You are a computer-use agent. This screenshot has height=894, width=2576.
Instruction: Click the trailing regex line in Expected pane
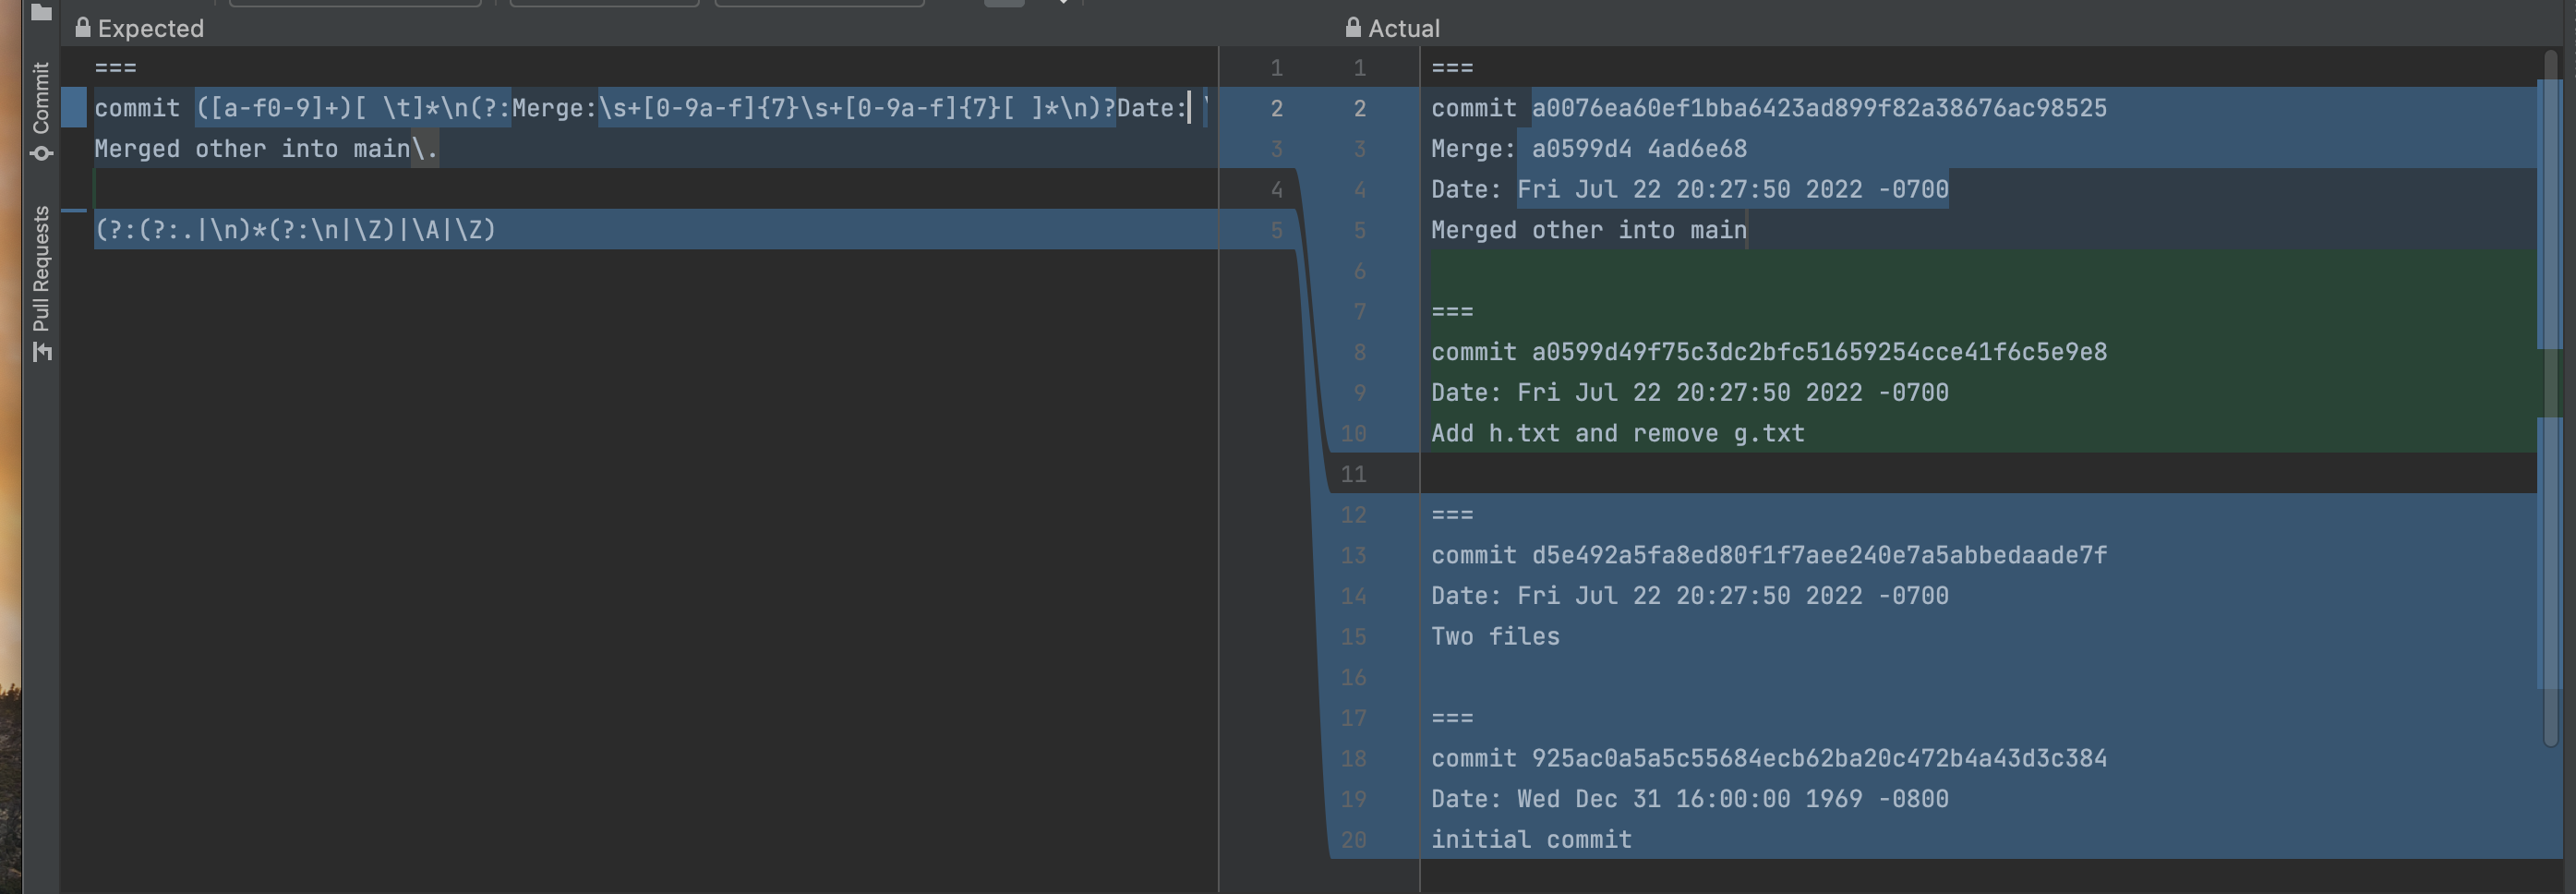click(x=295, y=230)
